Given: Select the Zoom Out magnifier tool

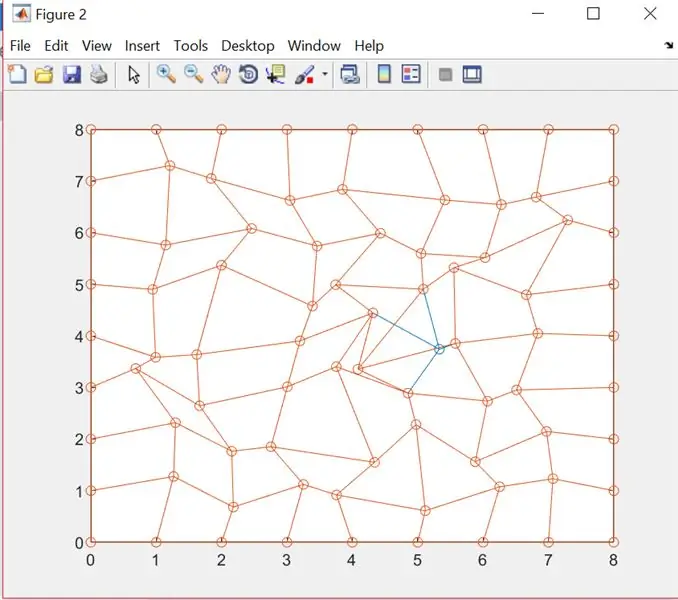Looking at the screenshot, I should [x=193, y=74].
